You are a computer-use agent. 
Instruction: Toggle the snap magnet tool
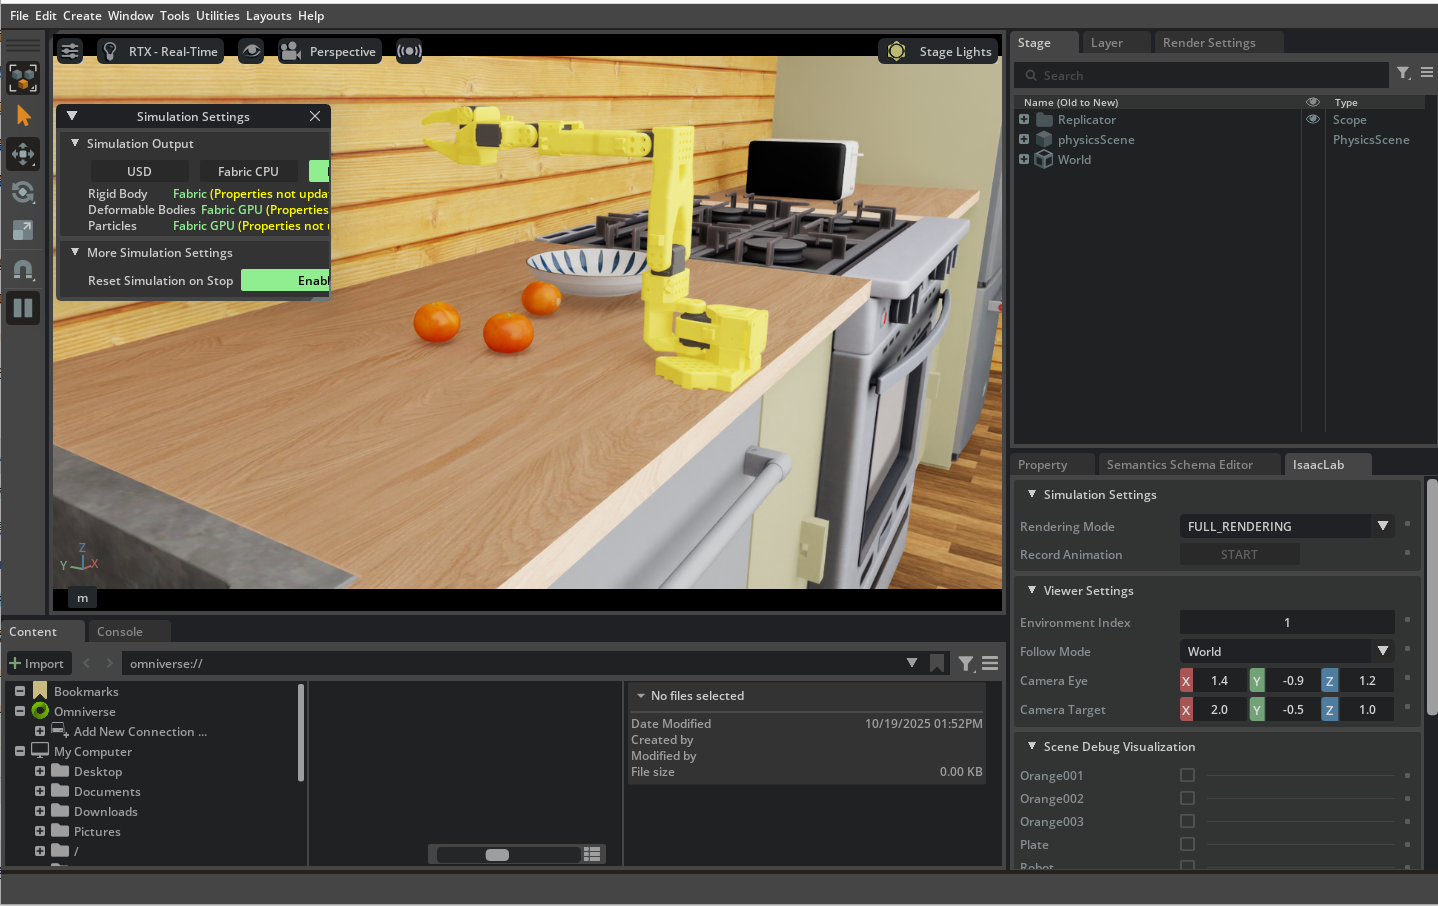pos(23,269)
